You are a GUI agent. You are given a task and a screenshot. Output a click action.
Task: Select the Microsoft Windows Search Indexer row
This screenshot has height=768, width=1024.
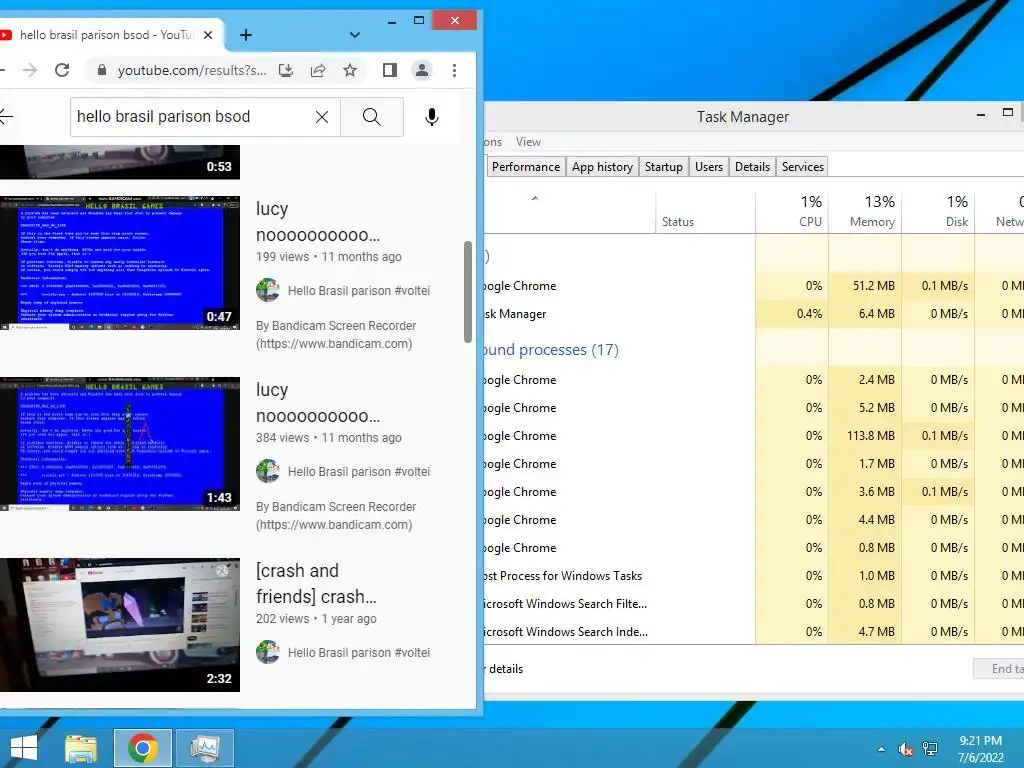click(x=754, y=632)
